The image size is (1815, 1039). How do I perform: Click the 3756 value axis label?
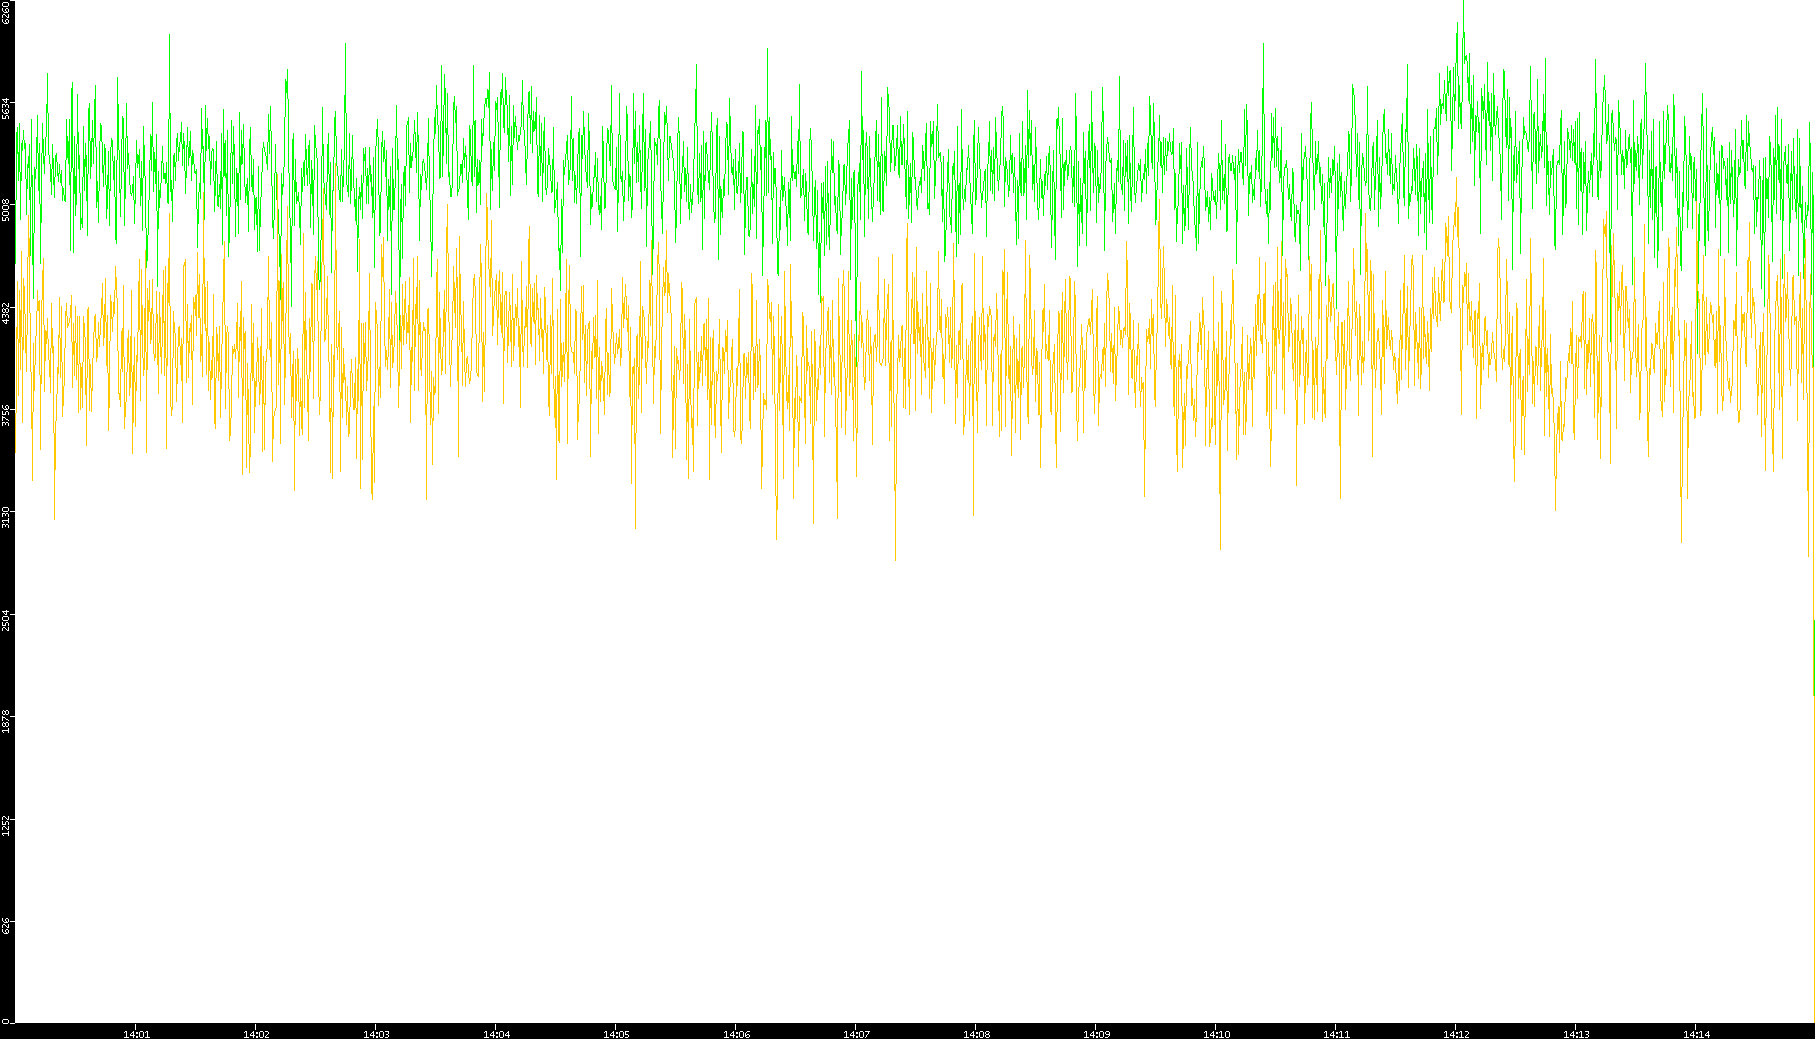(x=7, y=415)
